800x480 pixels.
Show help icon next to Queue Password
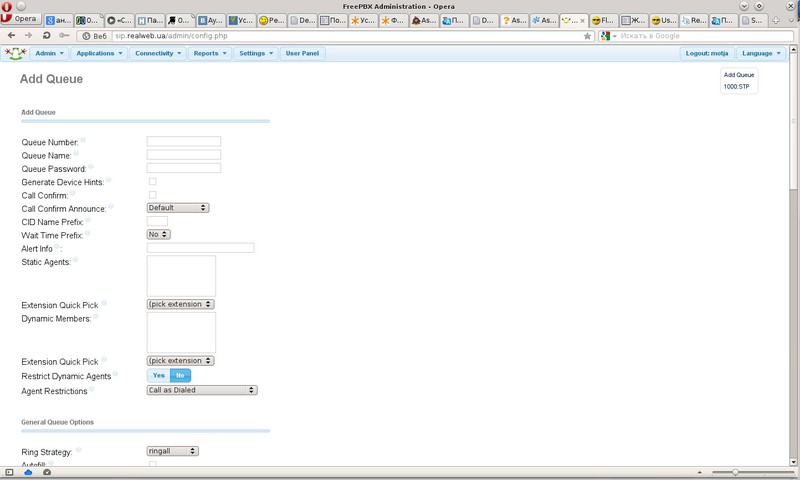[x=91, y=166]
